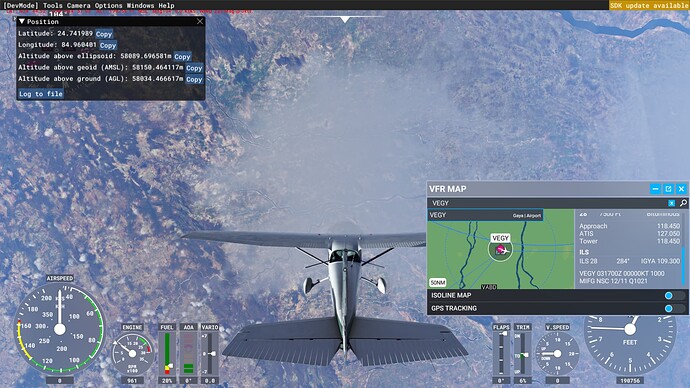690x388 pixels.
Task: Close the Position panel
Action: pos(200,21)
